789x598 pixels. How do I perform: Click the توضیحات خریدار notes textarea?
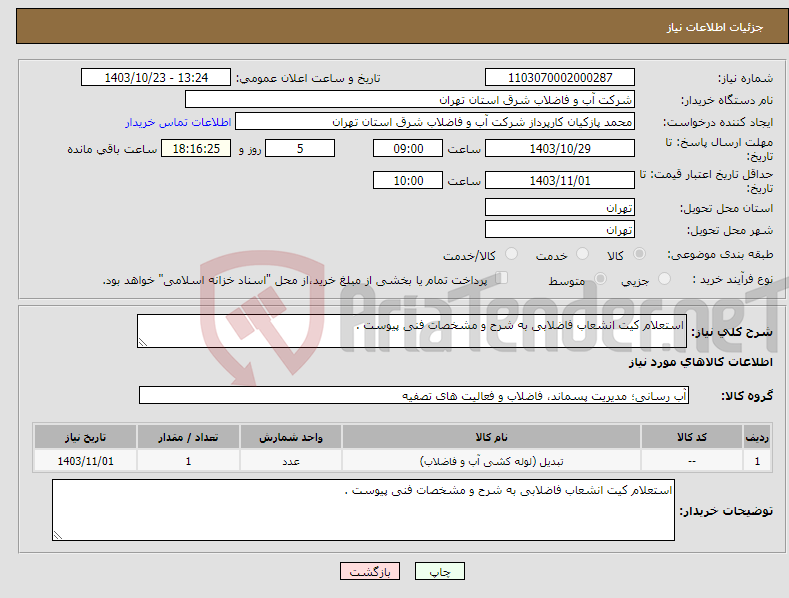coord(363,510)
